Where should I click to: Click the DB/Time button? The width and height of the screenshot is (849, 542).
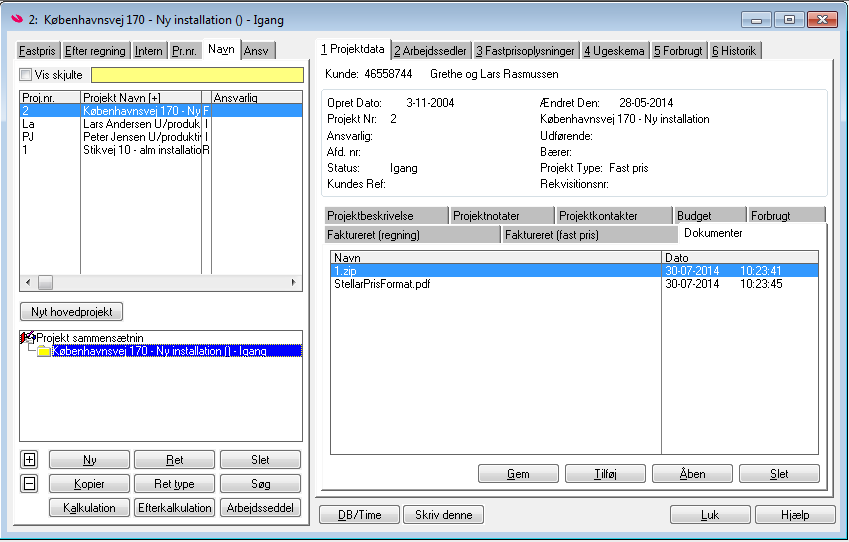tap(360, 514)
